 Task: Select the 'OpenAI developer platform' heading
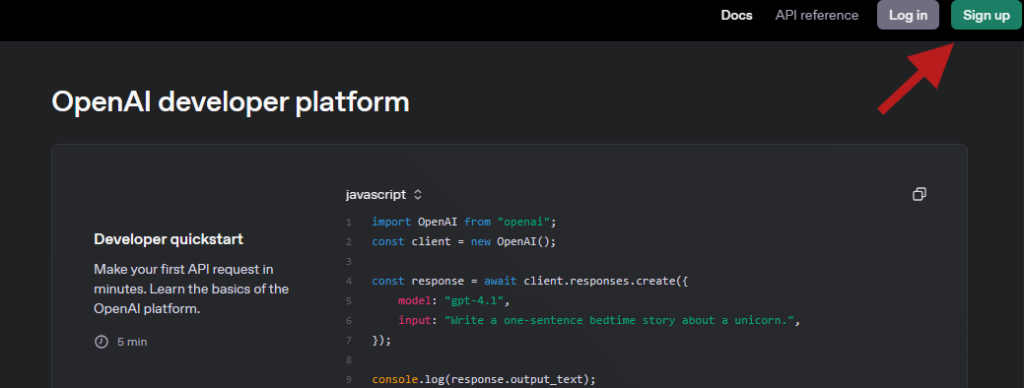pos(231,102)
